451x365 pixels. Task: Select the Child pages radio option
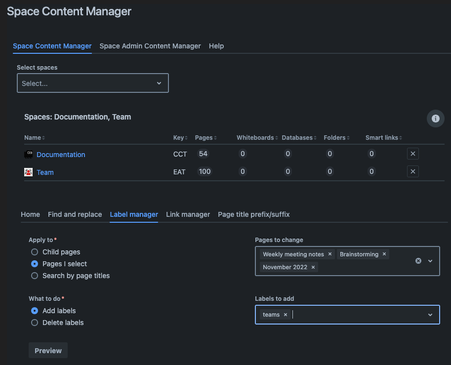[x=34, y=252]
